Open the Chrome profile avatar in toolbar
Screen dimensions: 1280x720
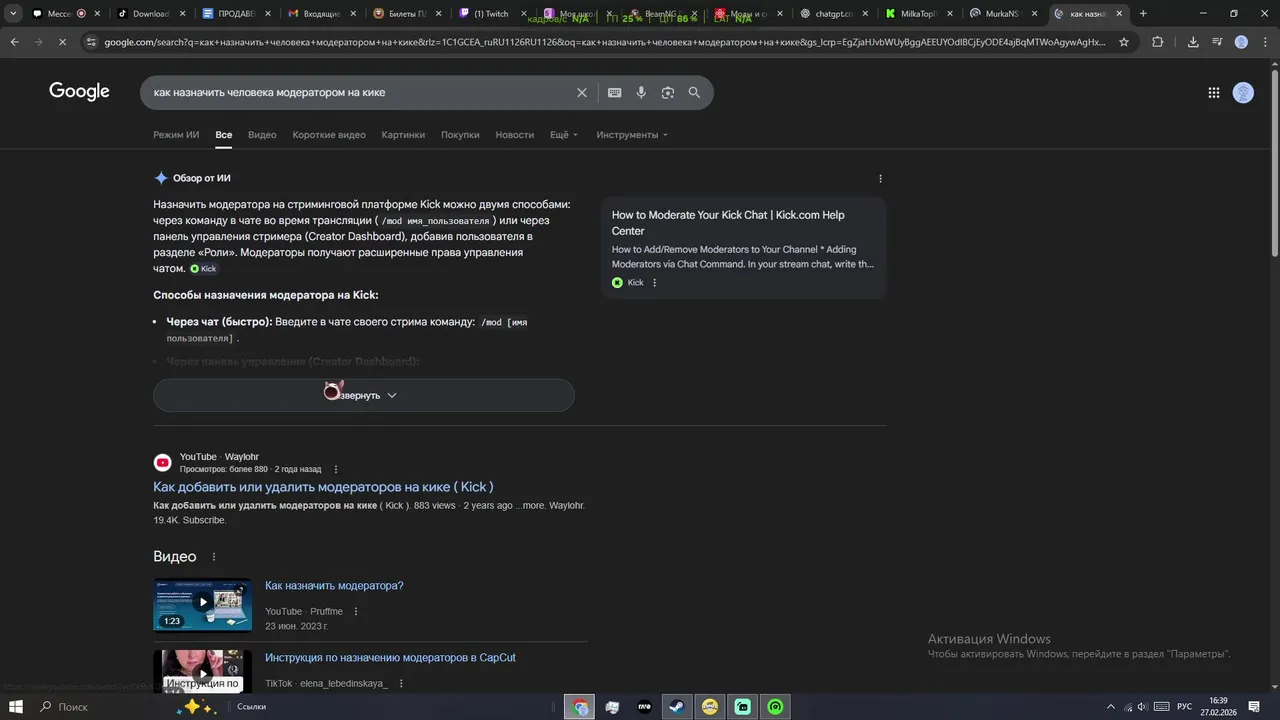pos(1241,42)
